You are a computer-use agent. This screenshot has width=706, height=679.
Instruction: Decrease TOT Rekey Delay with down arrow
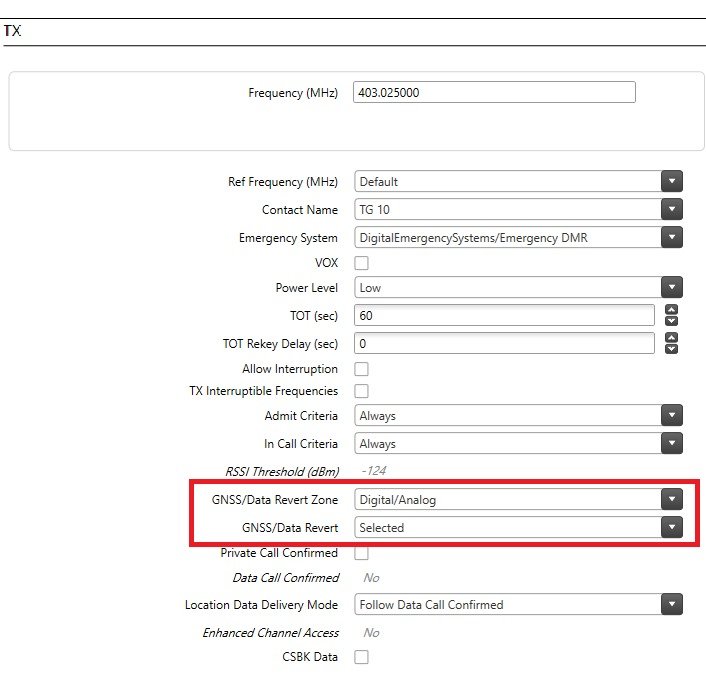click(671, 349)
